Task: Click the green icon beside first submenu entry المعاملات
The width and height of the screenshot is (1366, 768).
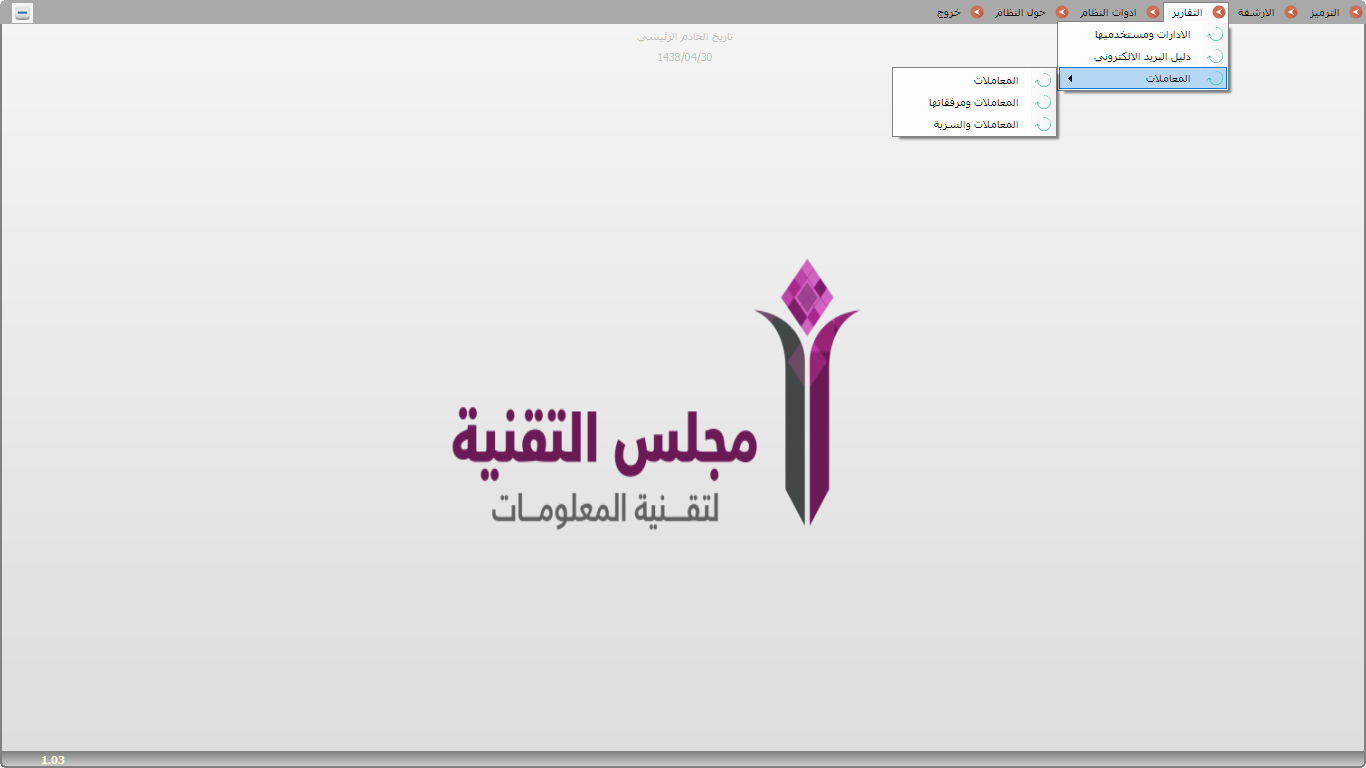Action: pyautogui.click(x=1043, y=81)
